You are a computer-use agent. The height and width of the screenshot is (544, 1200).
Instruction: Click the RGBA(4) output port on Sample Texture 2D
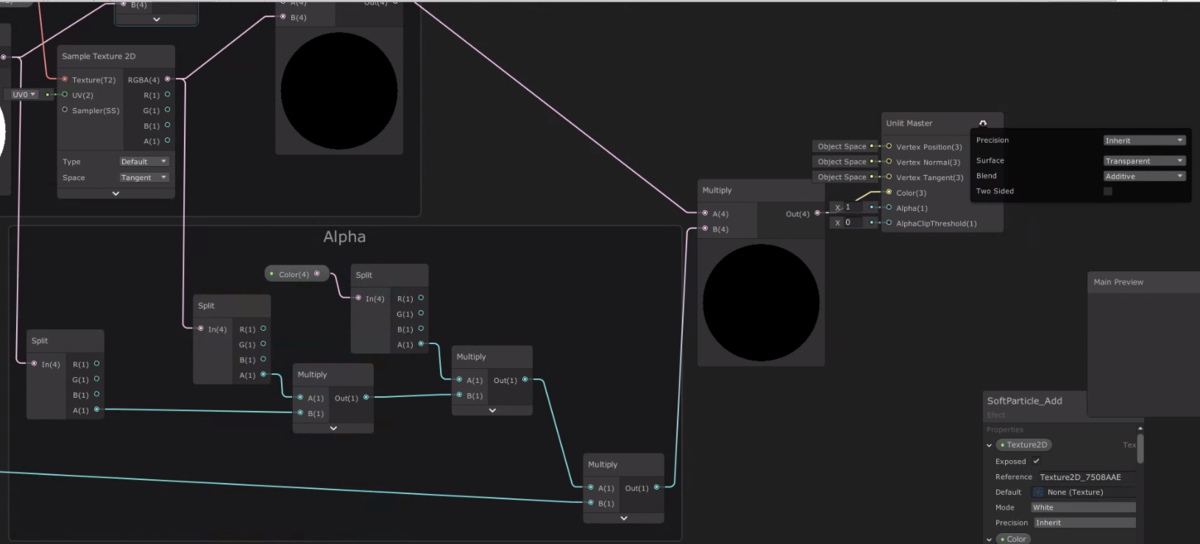167,79
